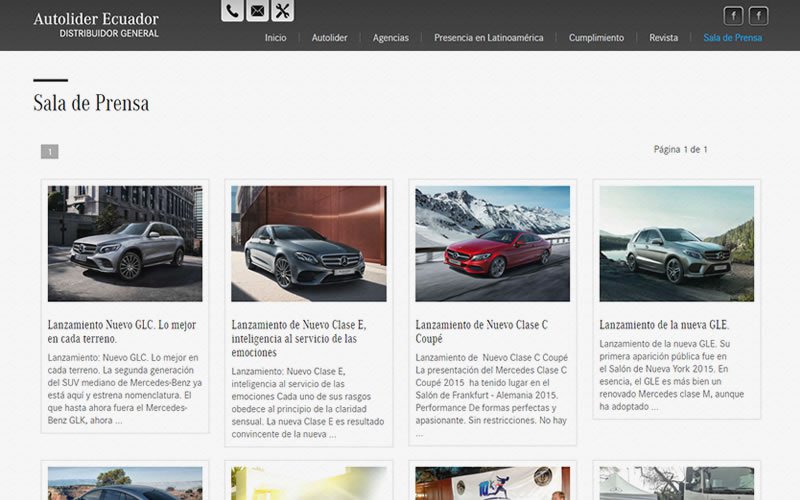Open the email envelope icon
Image resolution: width=800 pixels, height=500 pixels.
click(257, 11)
